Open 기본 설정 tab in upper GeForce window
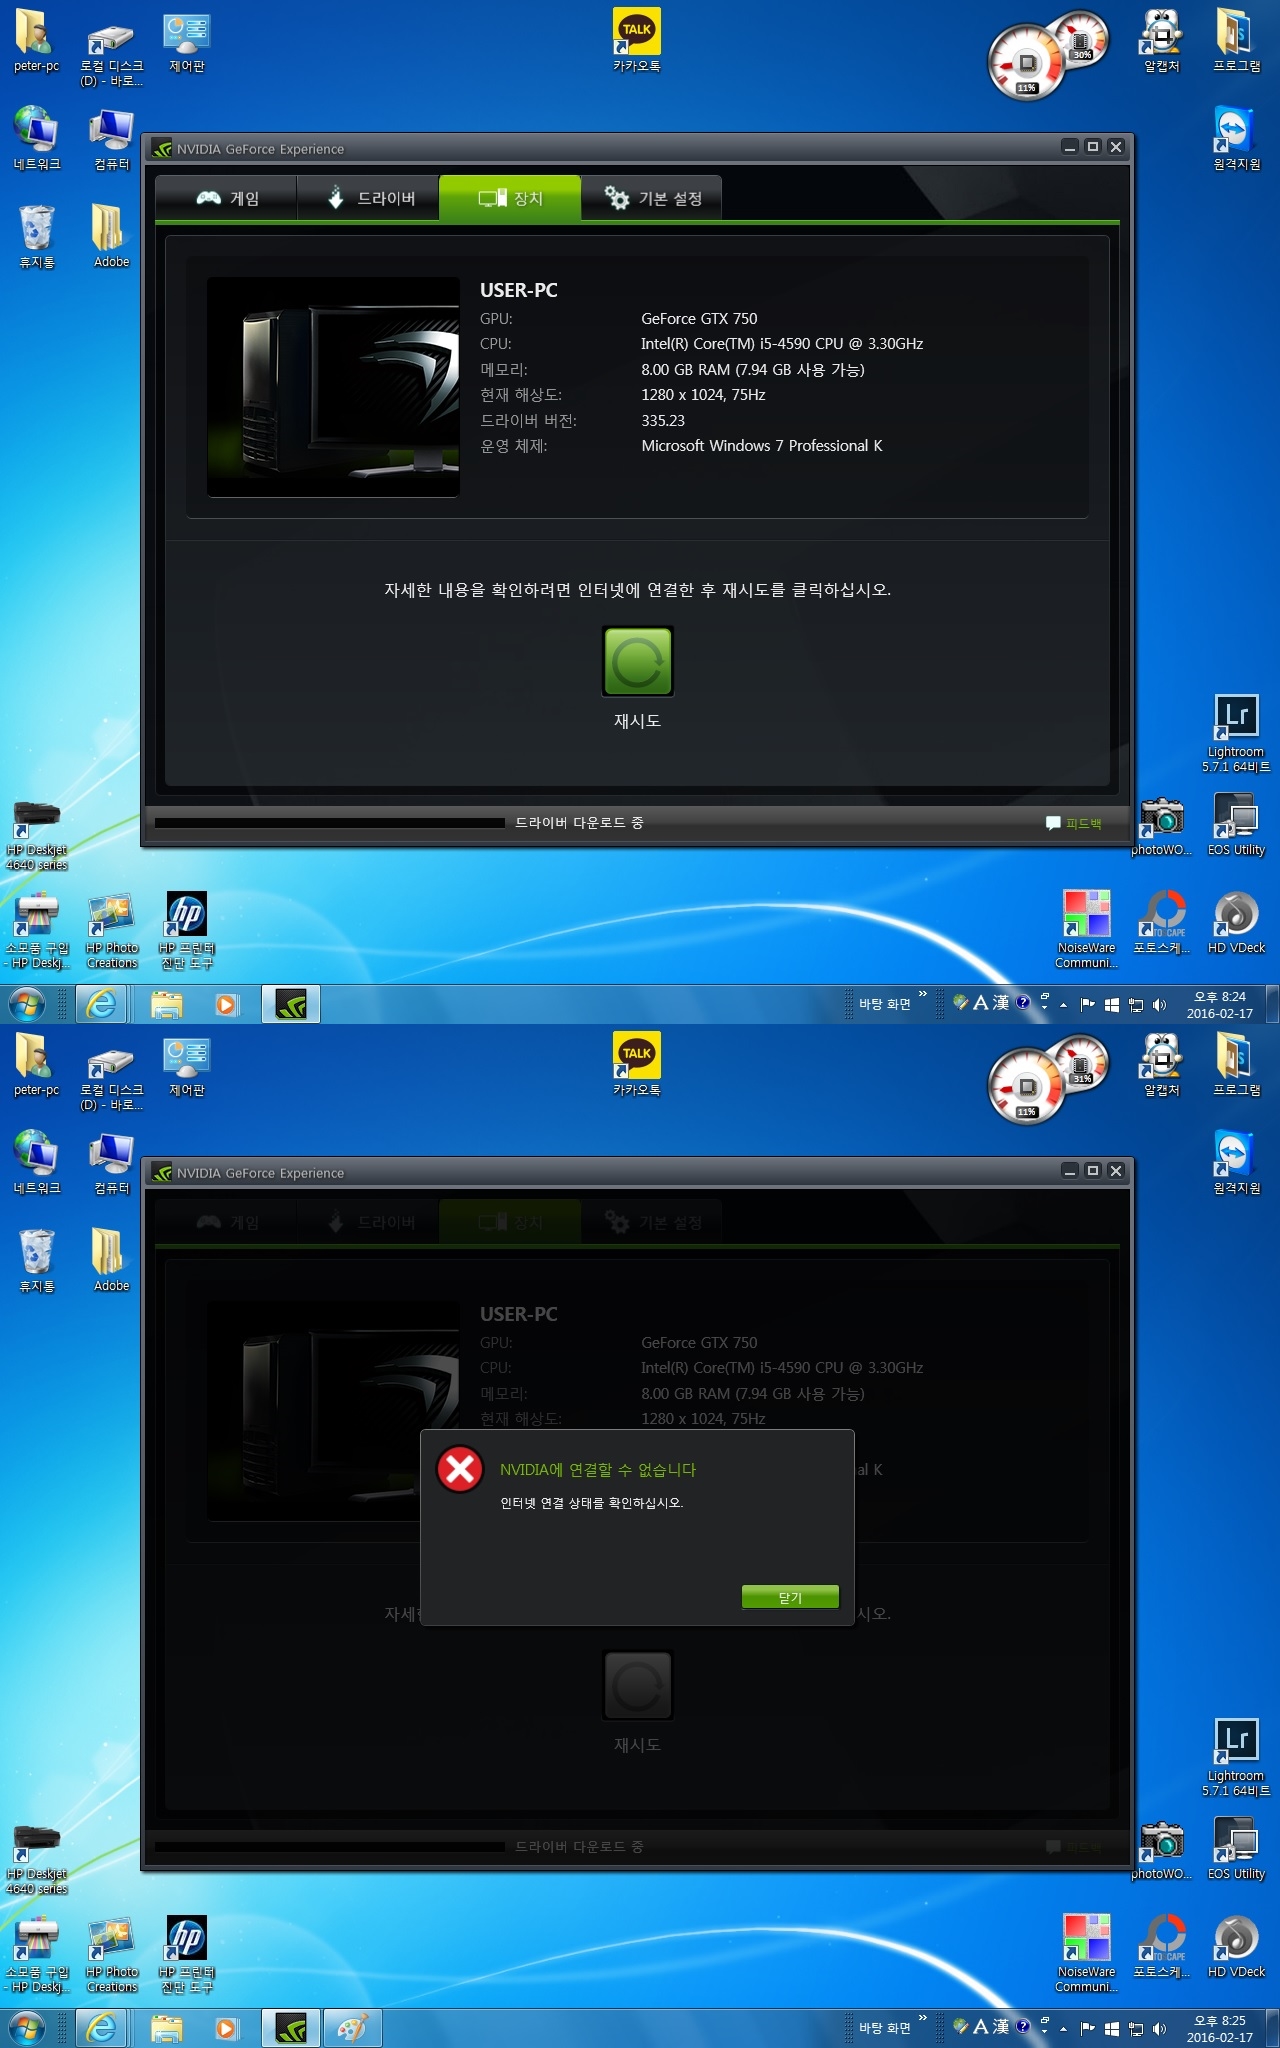The width and height of the screenshot is (1280, 2048). pos(652,198)
